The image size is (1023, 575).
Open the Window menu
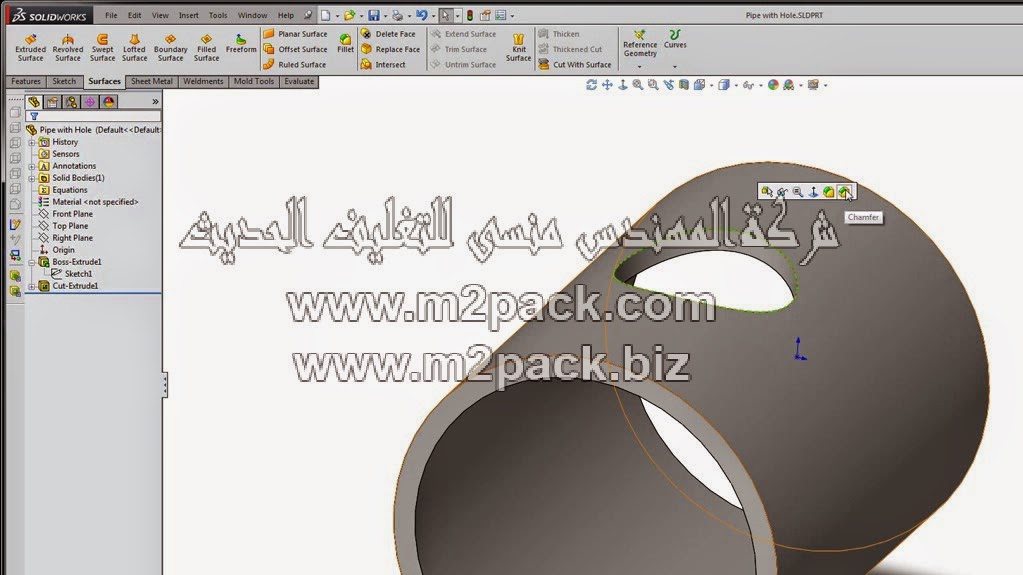252,15
